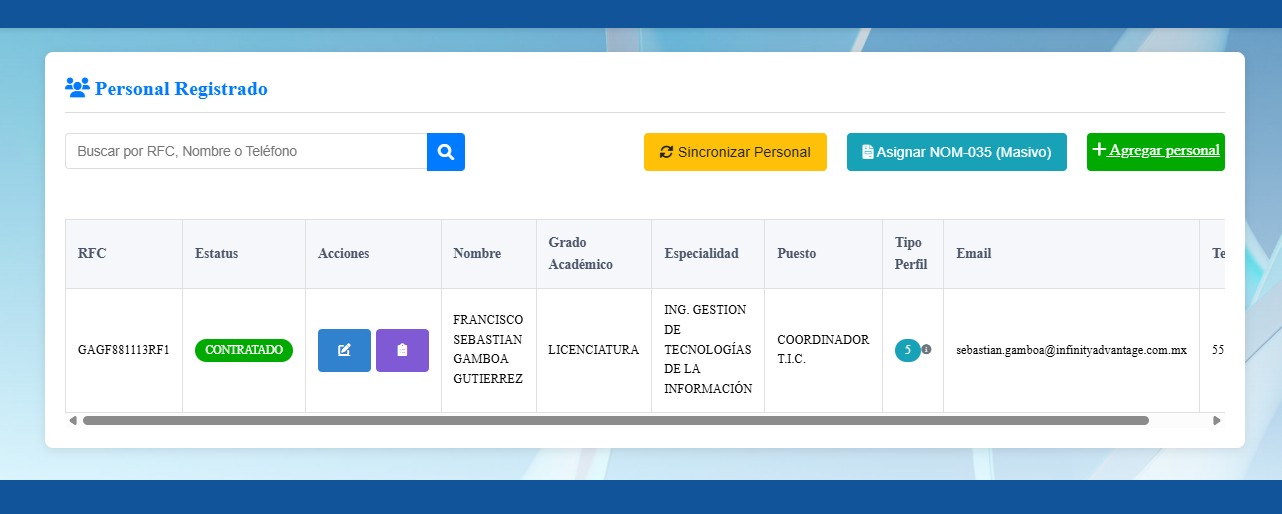Click the LICENCIATURA cell
Viewport: 1282px width, 514px height.
(593, 351)
